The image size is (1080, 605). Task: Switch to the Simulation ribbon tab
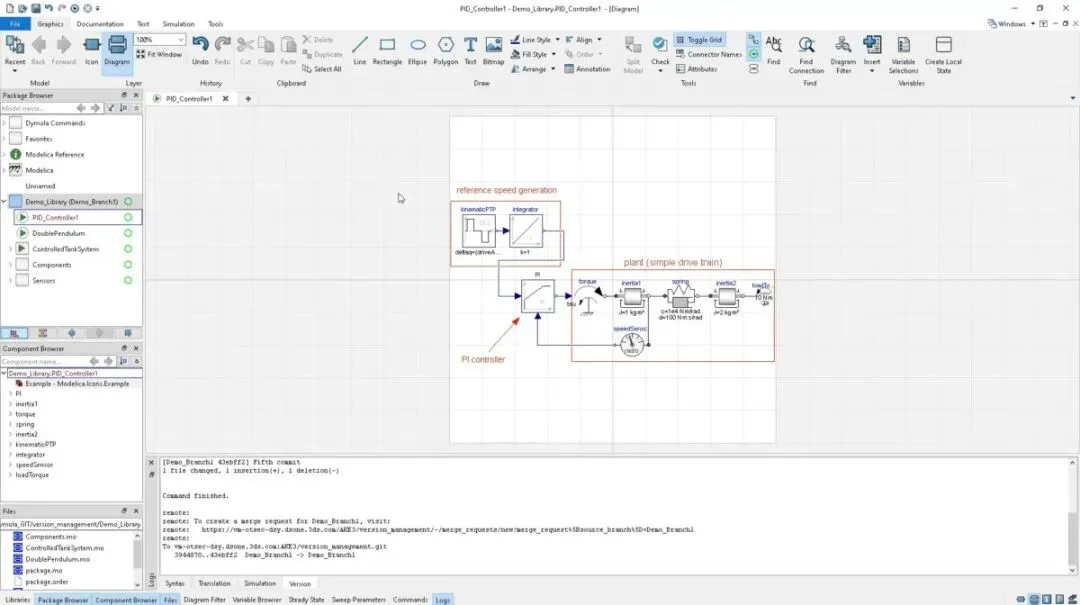click(x=178, y=23)
